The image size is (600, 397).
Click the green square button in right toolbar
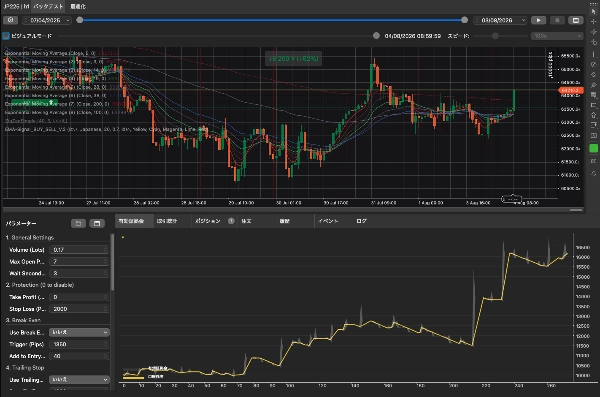tap(593, 148)
